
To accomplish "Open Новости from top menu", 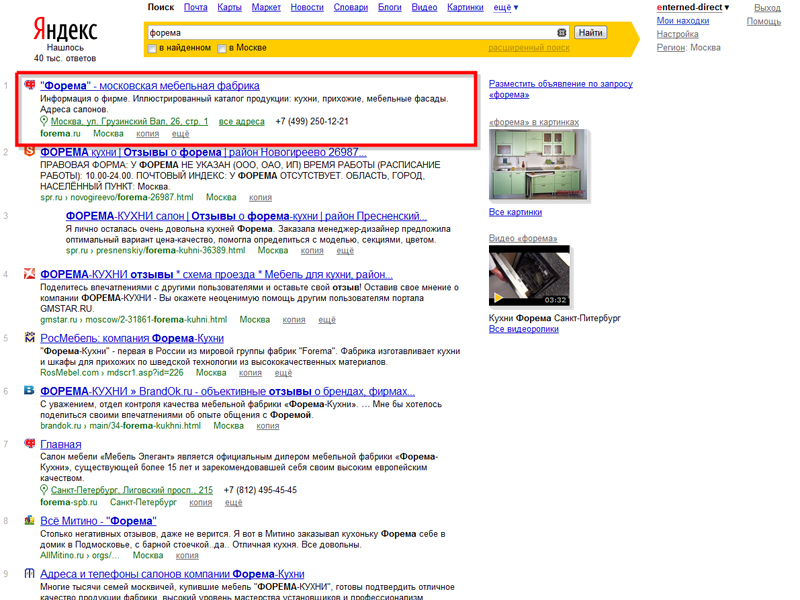I will (307, 7).
